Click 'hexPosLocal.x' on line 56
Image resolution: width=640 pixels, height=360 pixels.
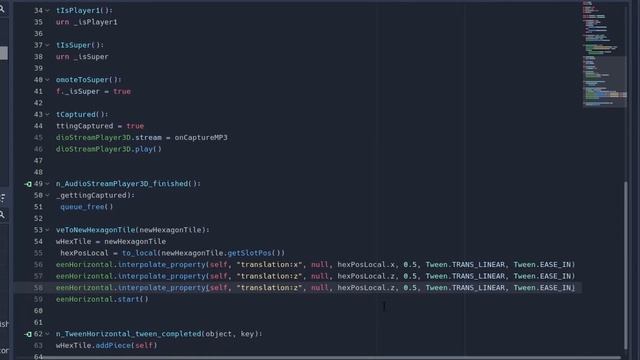[366, 264]
